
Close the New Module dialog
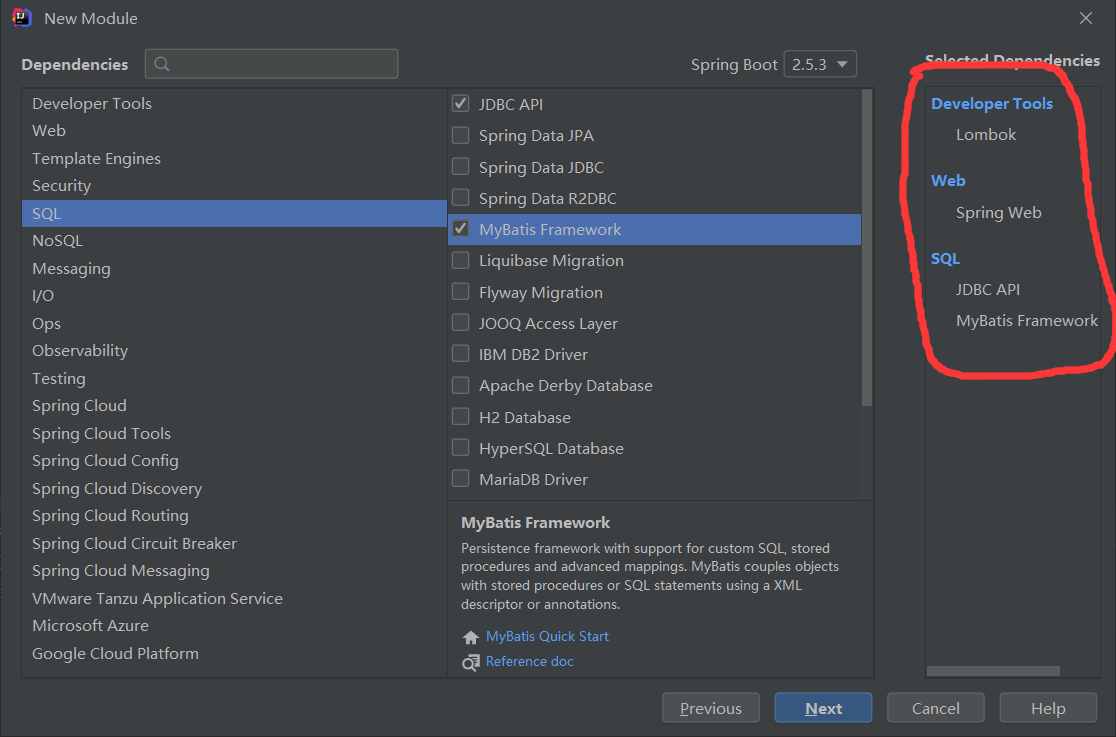(1085, 19)
